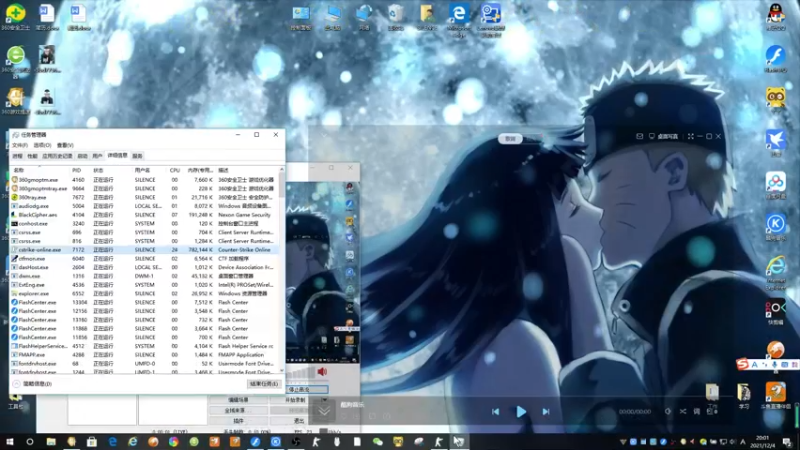The width and height of the screenshot is (800, 450).
Task: Select the cstrike-online.exe process row
Action: tap(145, 249)
